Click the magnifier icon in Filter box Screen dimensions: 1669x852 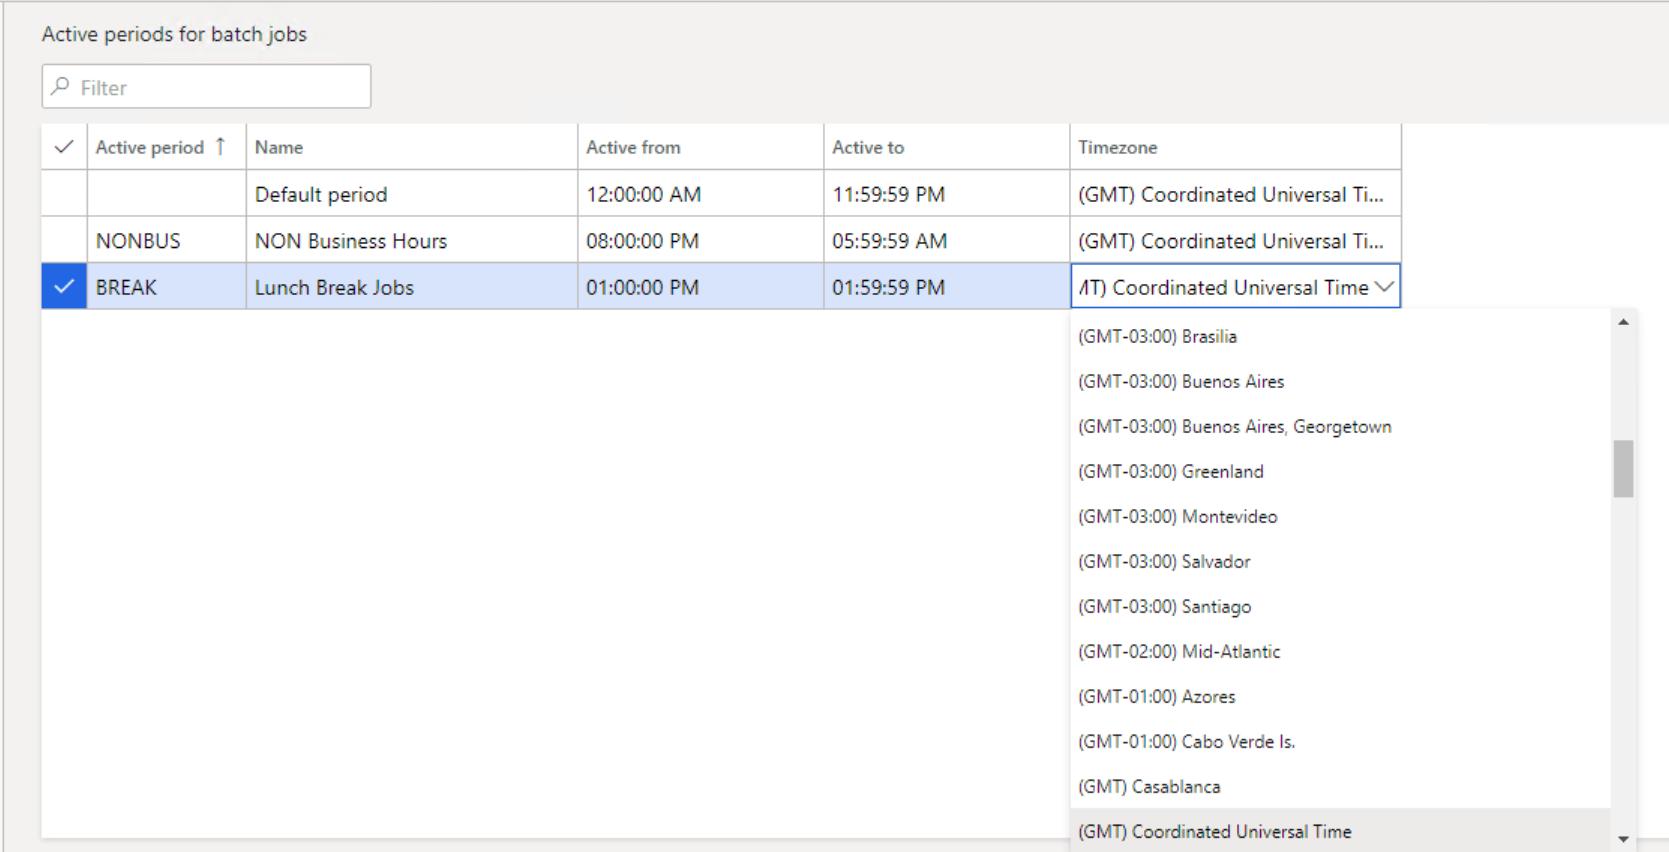[x=61, y=87]
